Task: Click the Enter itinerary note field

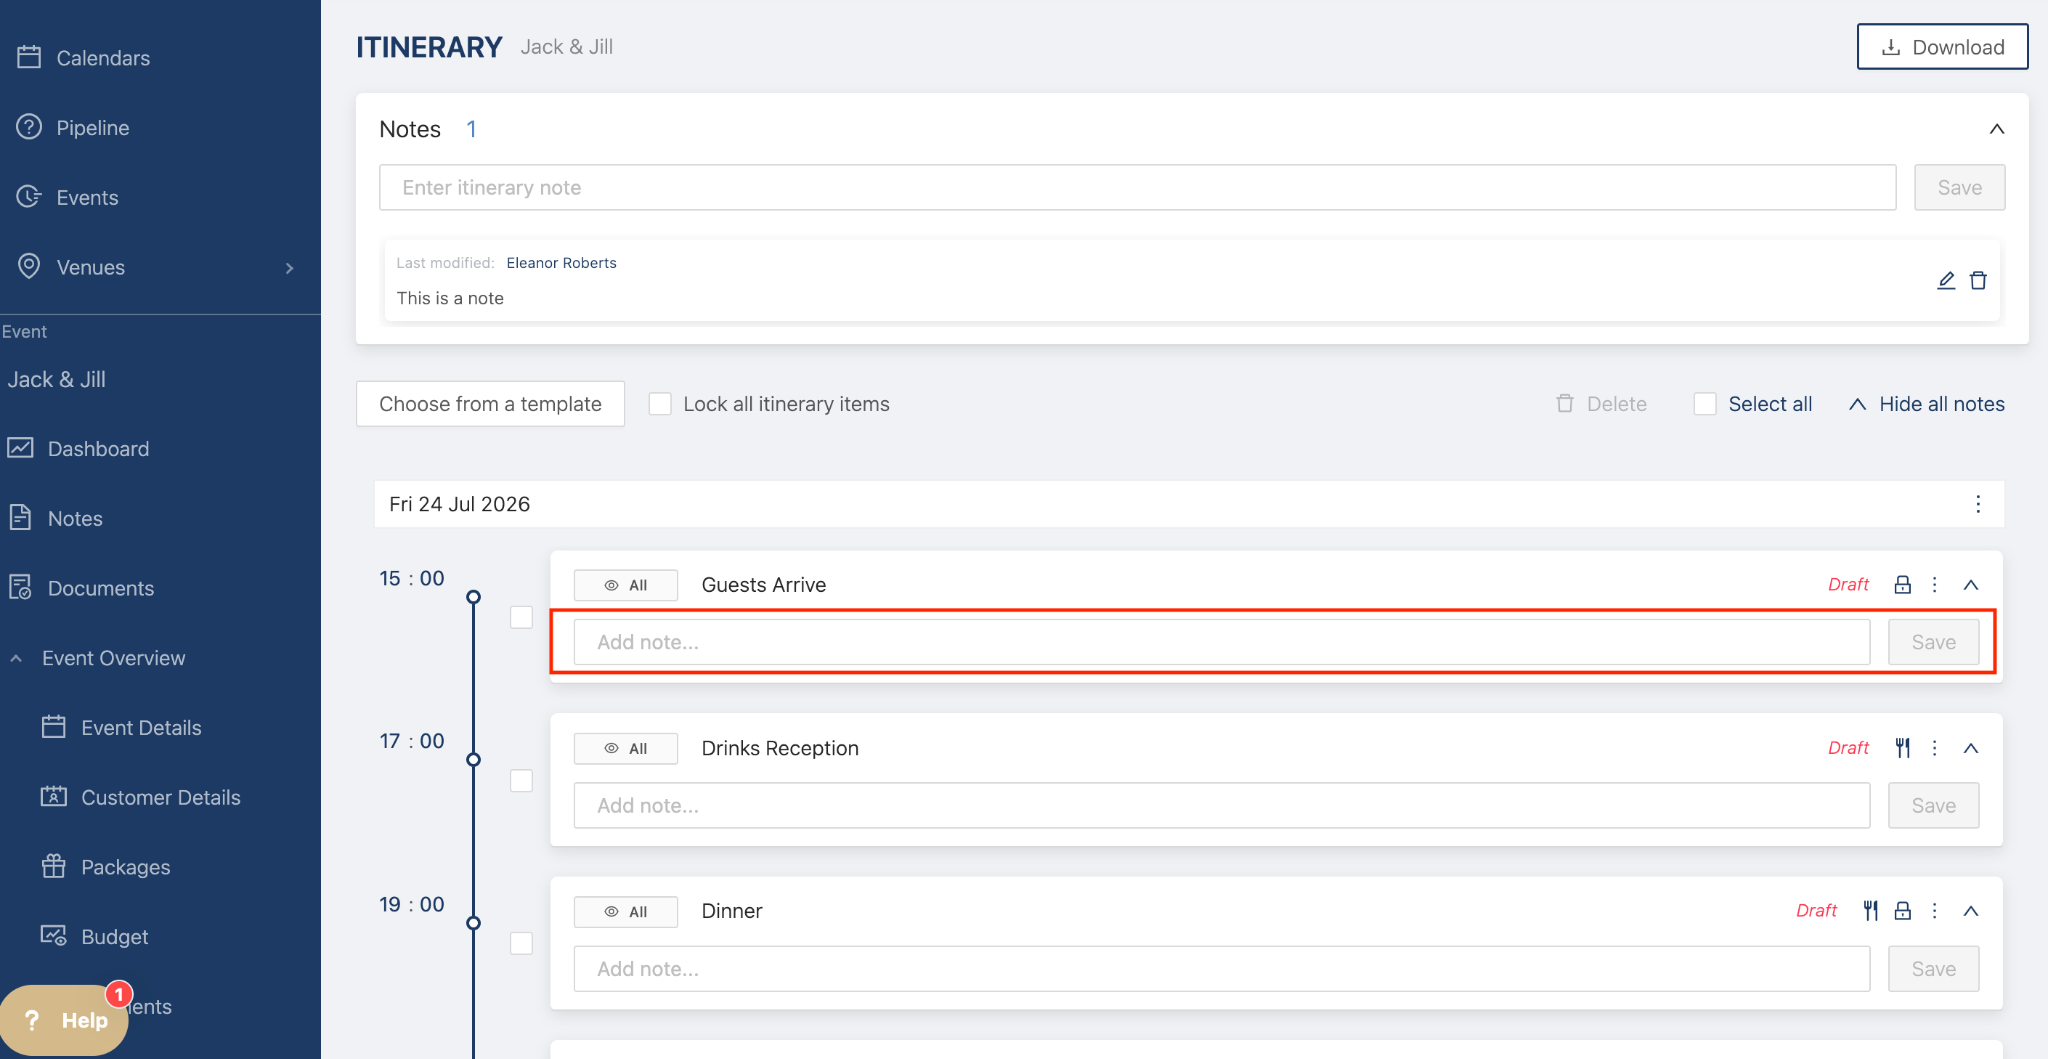Action: coord(1137,188)
